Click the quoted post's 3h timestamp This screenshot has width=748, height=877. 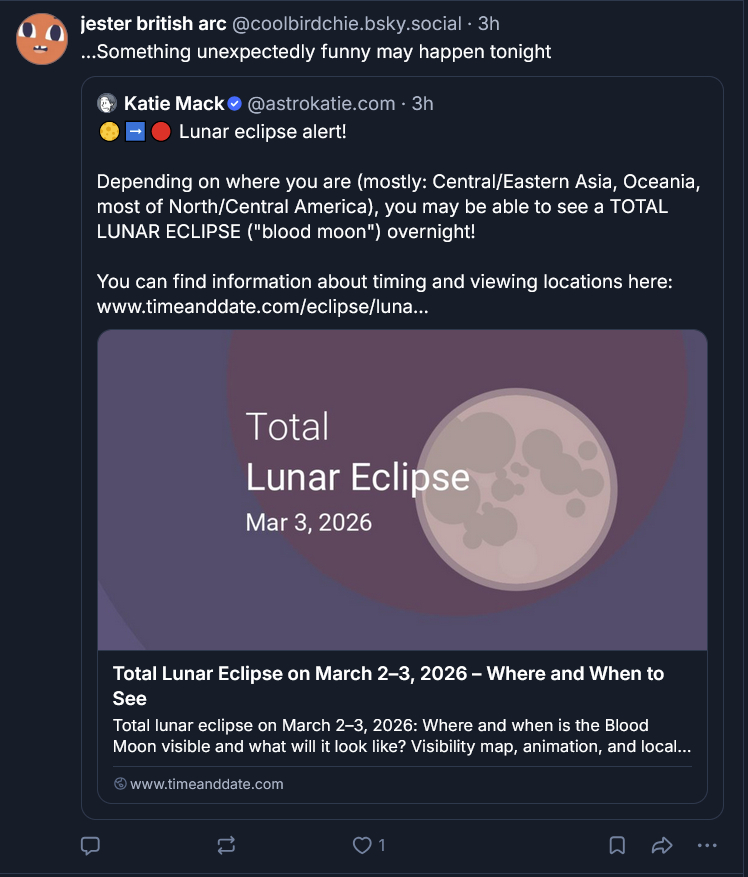tap(423, 103)
